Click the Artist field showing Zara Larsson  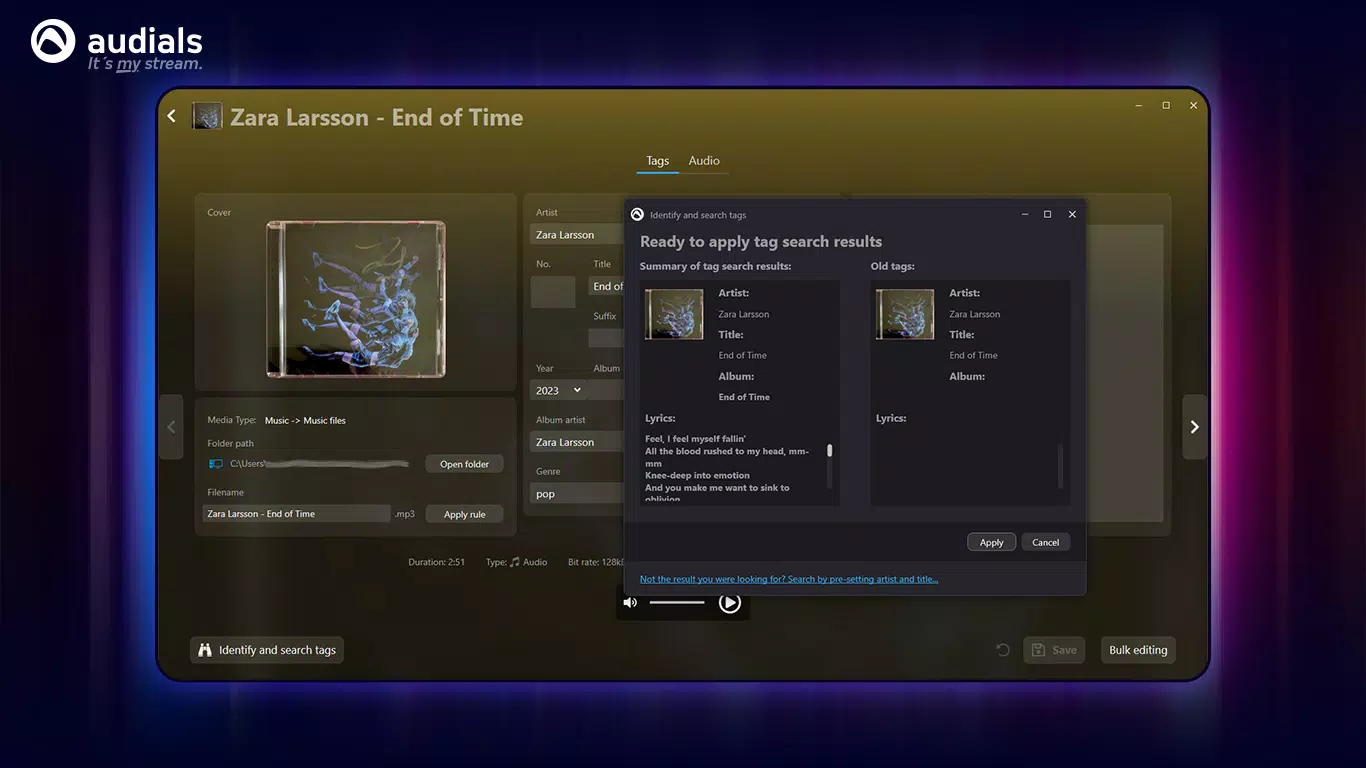tap(577, 235)
